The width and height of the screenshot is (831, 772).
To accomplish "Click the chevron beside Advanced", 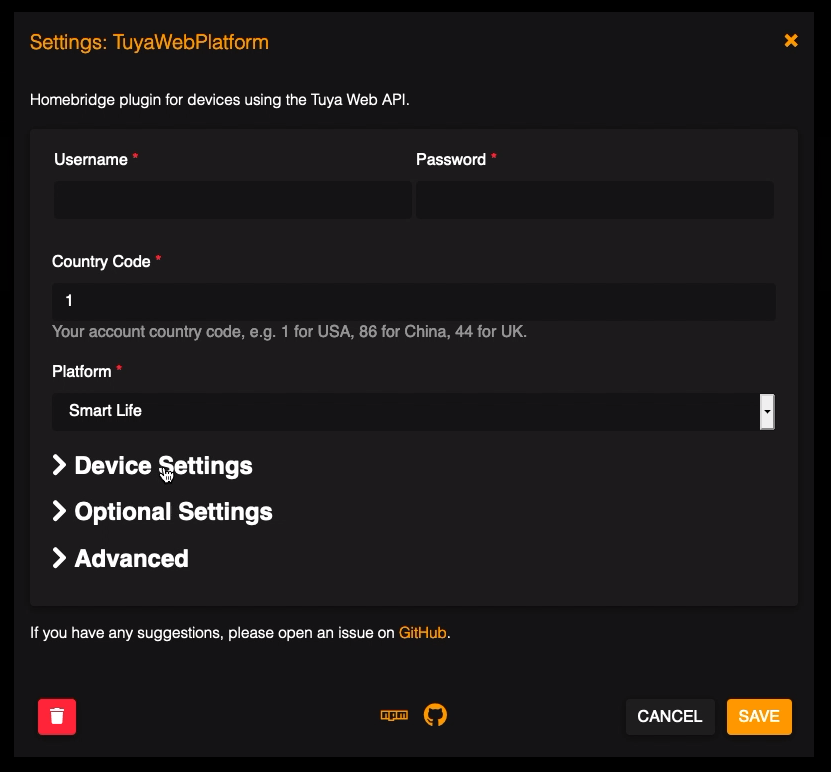I will 59,557.
